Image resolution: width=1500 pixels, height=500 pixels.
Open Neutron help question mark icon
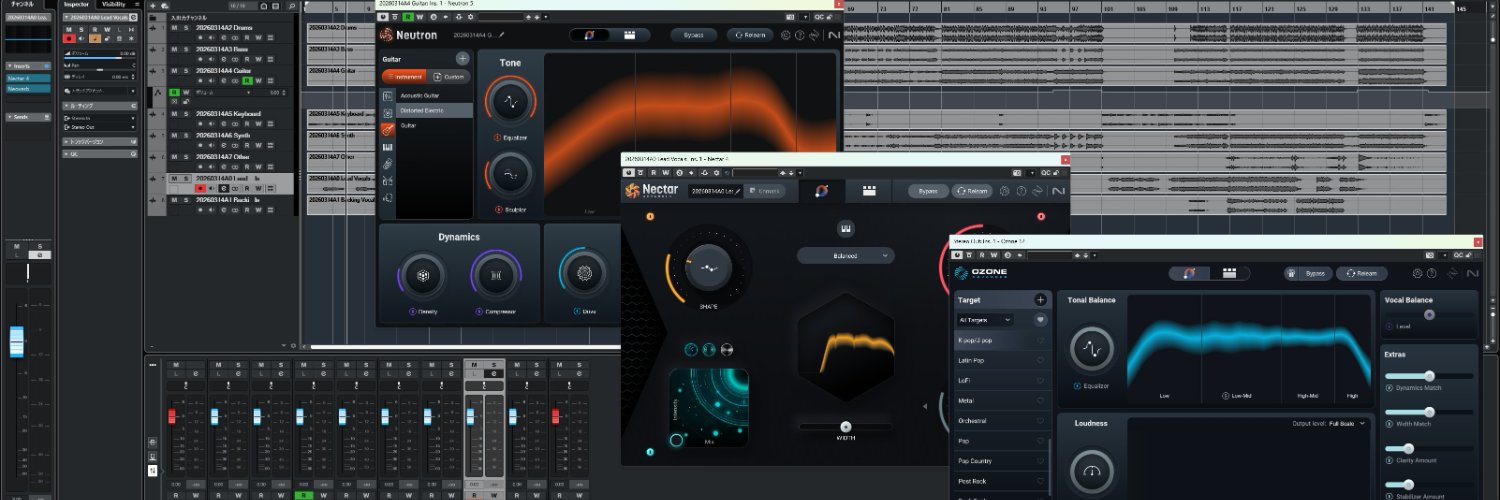click(800, 35)
